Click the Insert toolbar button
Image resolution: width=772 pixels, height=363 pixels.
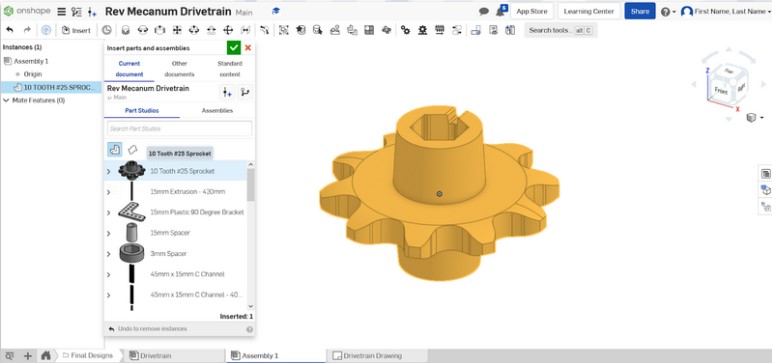tap(76, 30)
